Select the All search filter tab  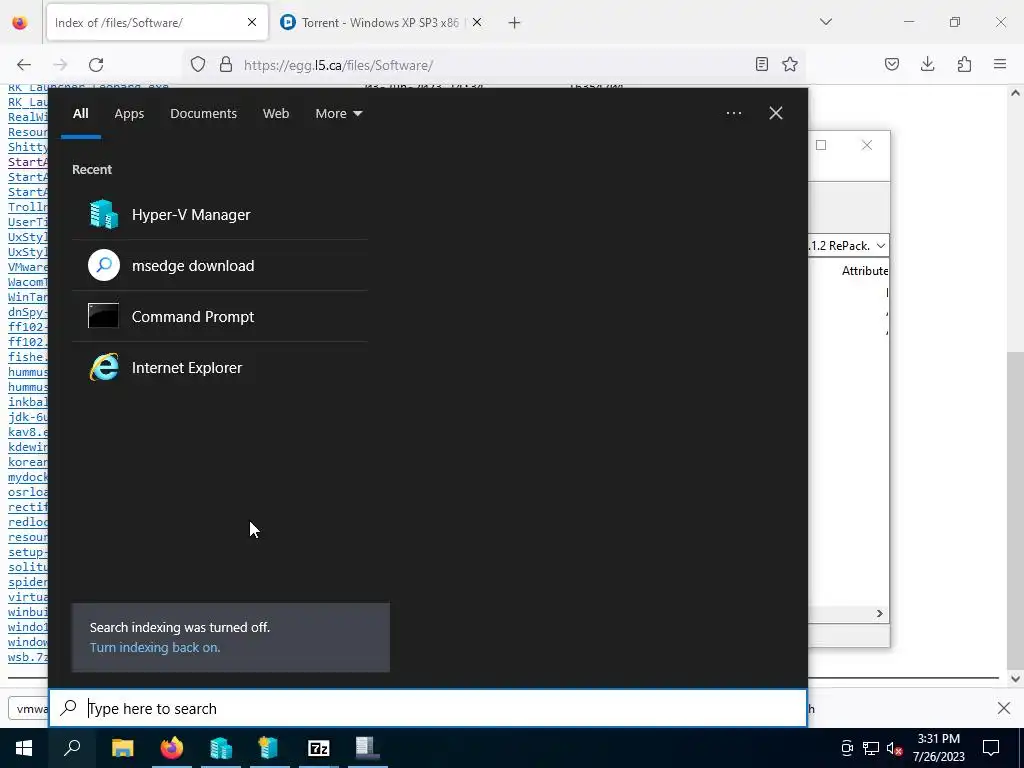click(x=80, y=114)
